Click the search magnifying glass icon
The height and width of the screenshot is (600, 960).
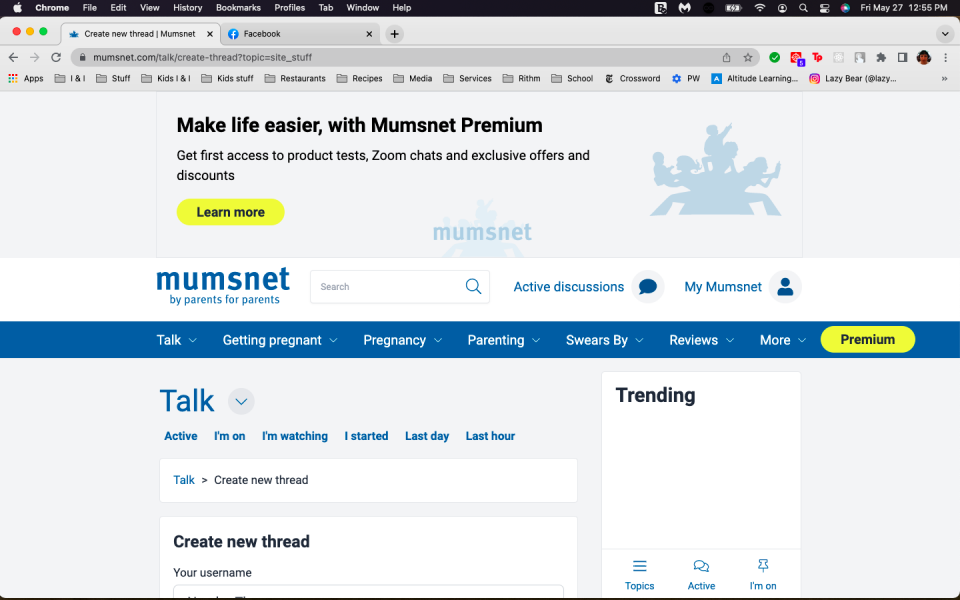pos(473,287)
